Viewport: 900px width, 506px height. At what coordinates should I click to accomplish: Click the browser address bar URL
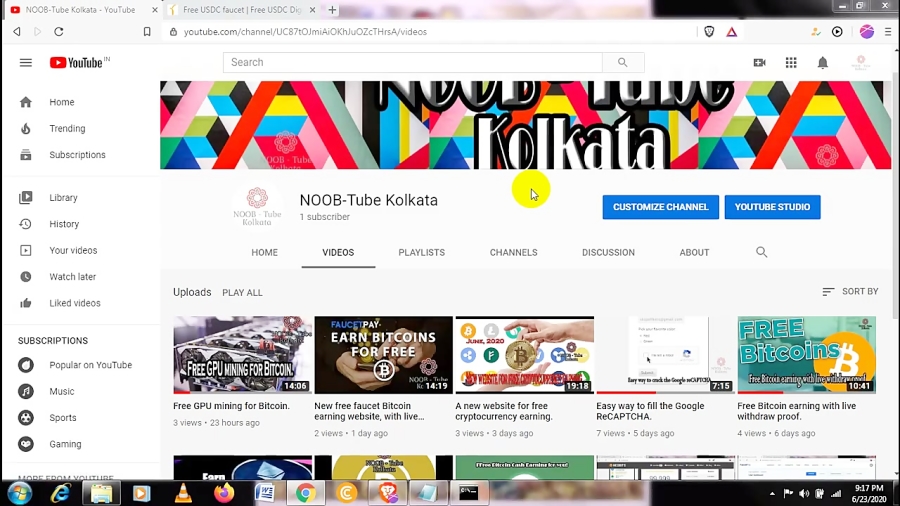305,32
